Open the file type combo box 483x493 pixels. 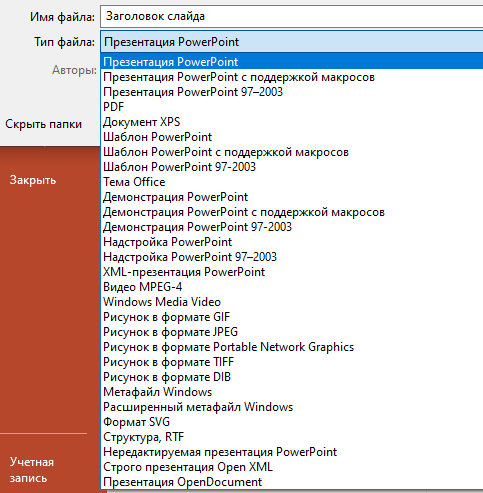tap(292, 42)
